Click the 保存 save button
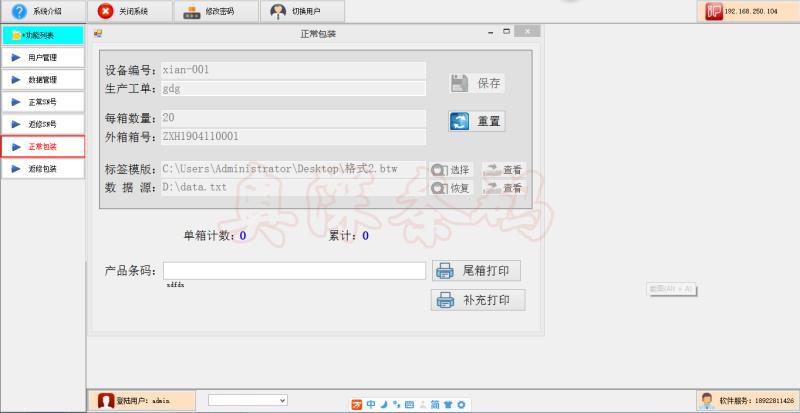Image resolution: width=800 pixels, height=413 pixels. [477, 83]
